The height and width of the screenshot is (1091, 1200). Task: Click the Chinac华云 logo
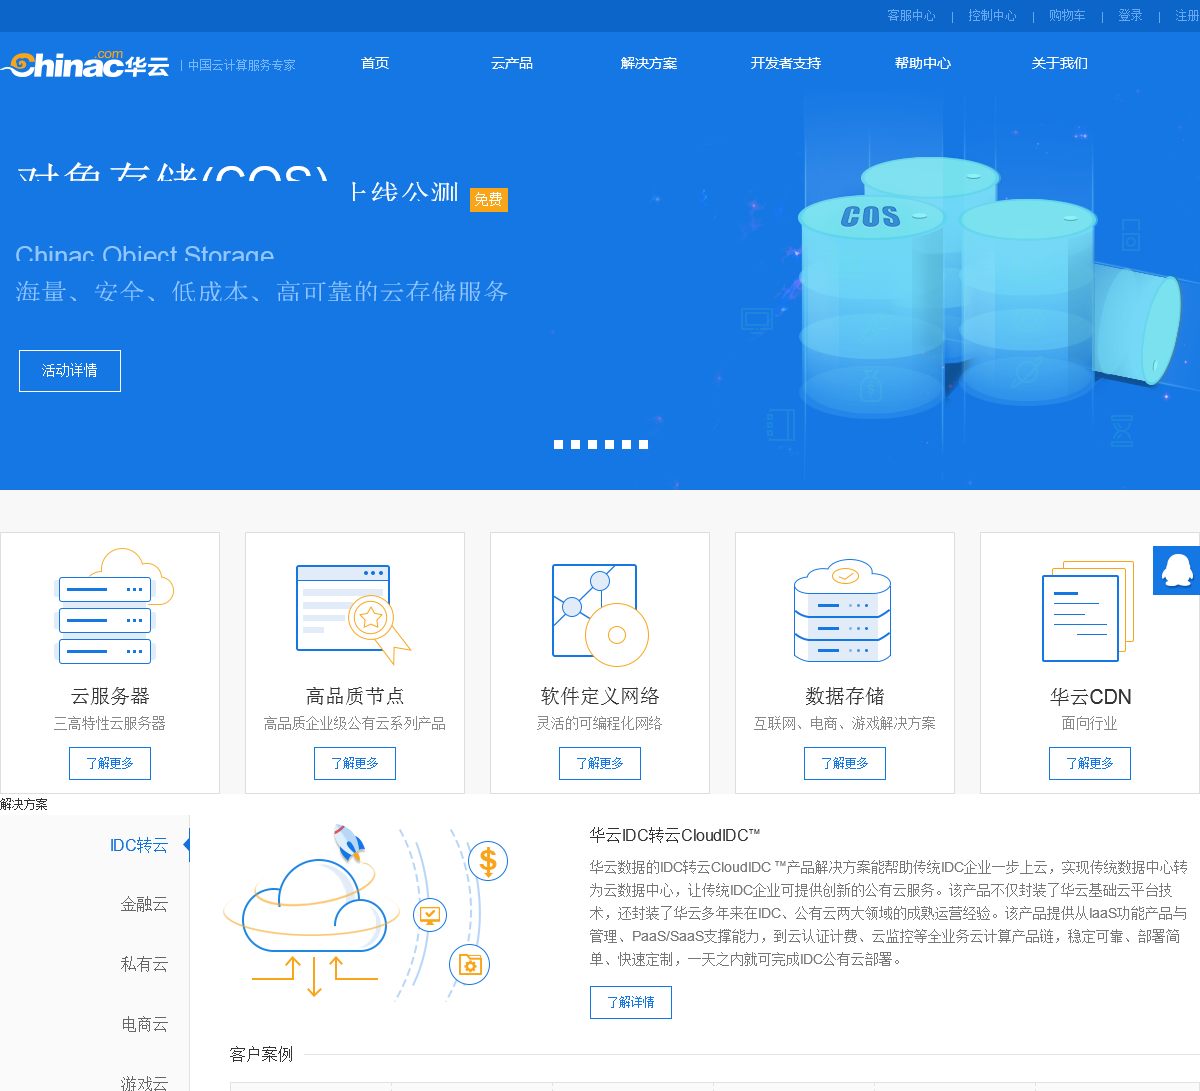coord(86,64)
